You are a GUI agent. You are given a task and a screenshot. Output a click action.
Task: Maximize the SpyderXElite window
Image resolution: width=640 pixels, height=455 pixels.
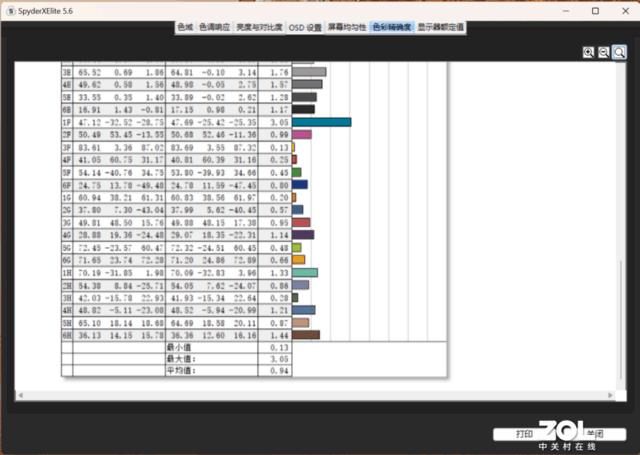[596, 11]
